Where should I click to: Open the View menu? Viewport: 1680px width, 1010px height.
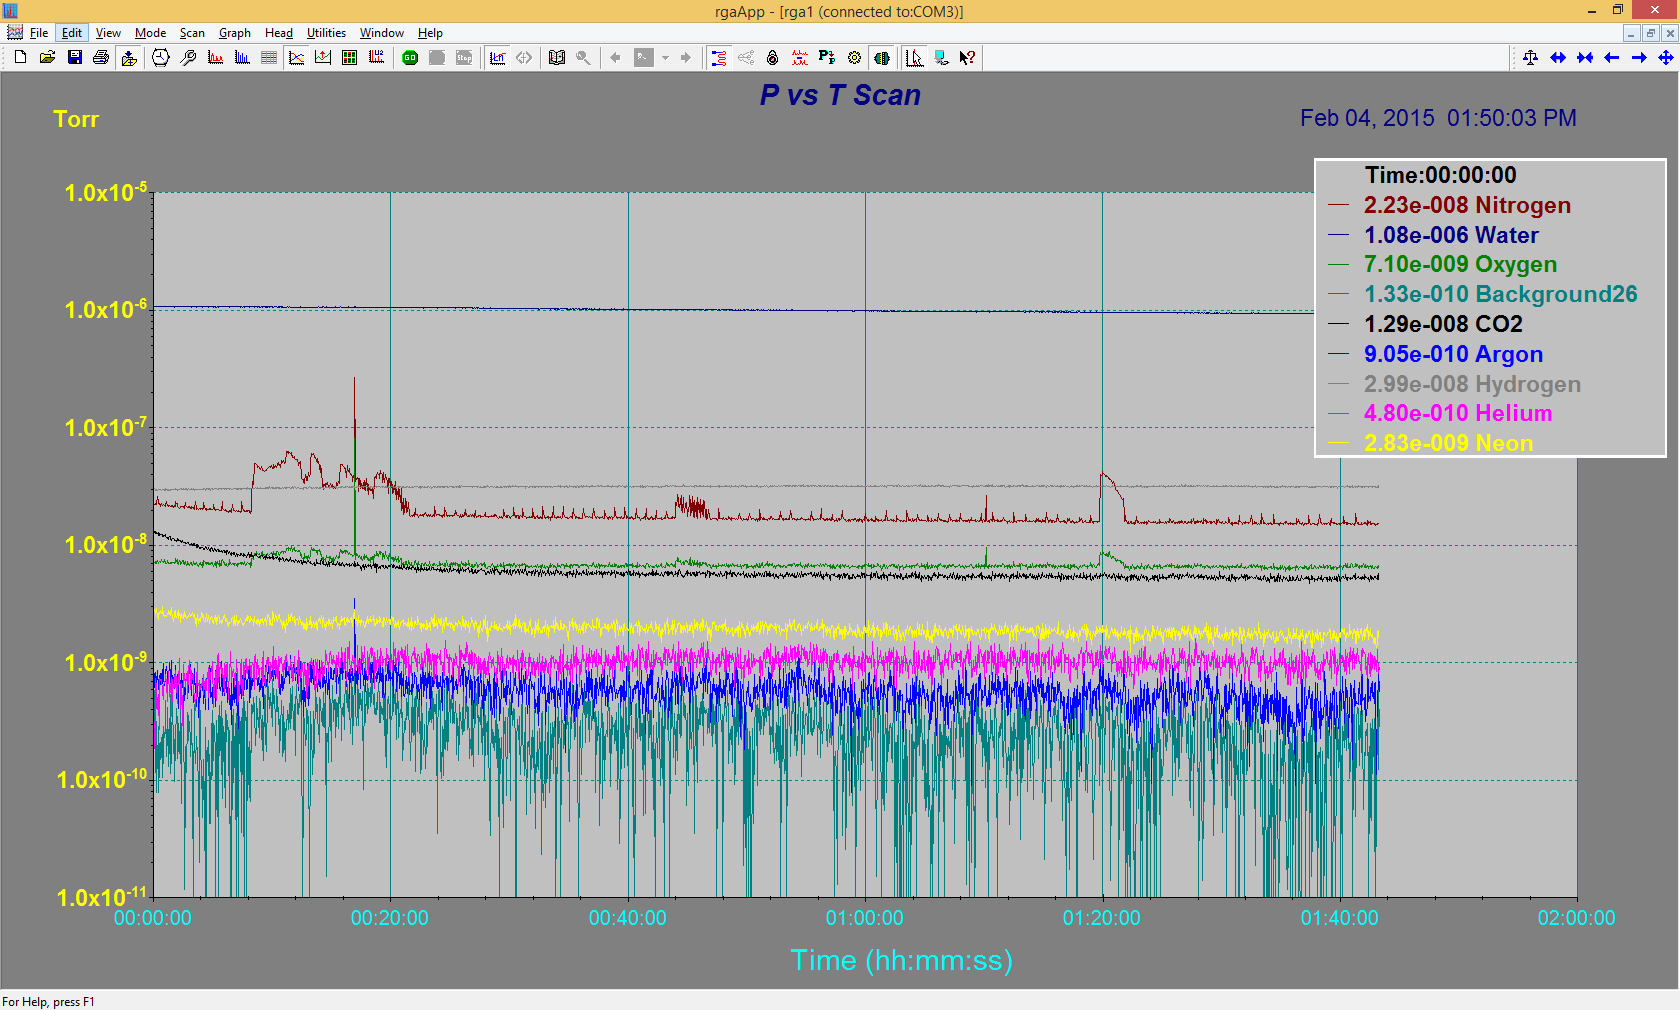(108, 33)
